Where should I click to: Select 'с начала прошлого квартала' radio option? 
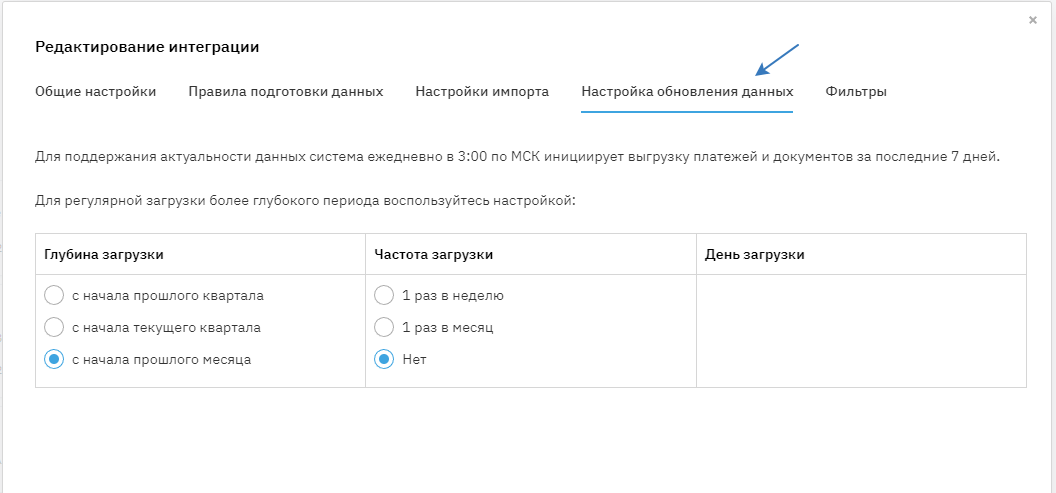[x=54, y=295]
